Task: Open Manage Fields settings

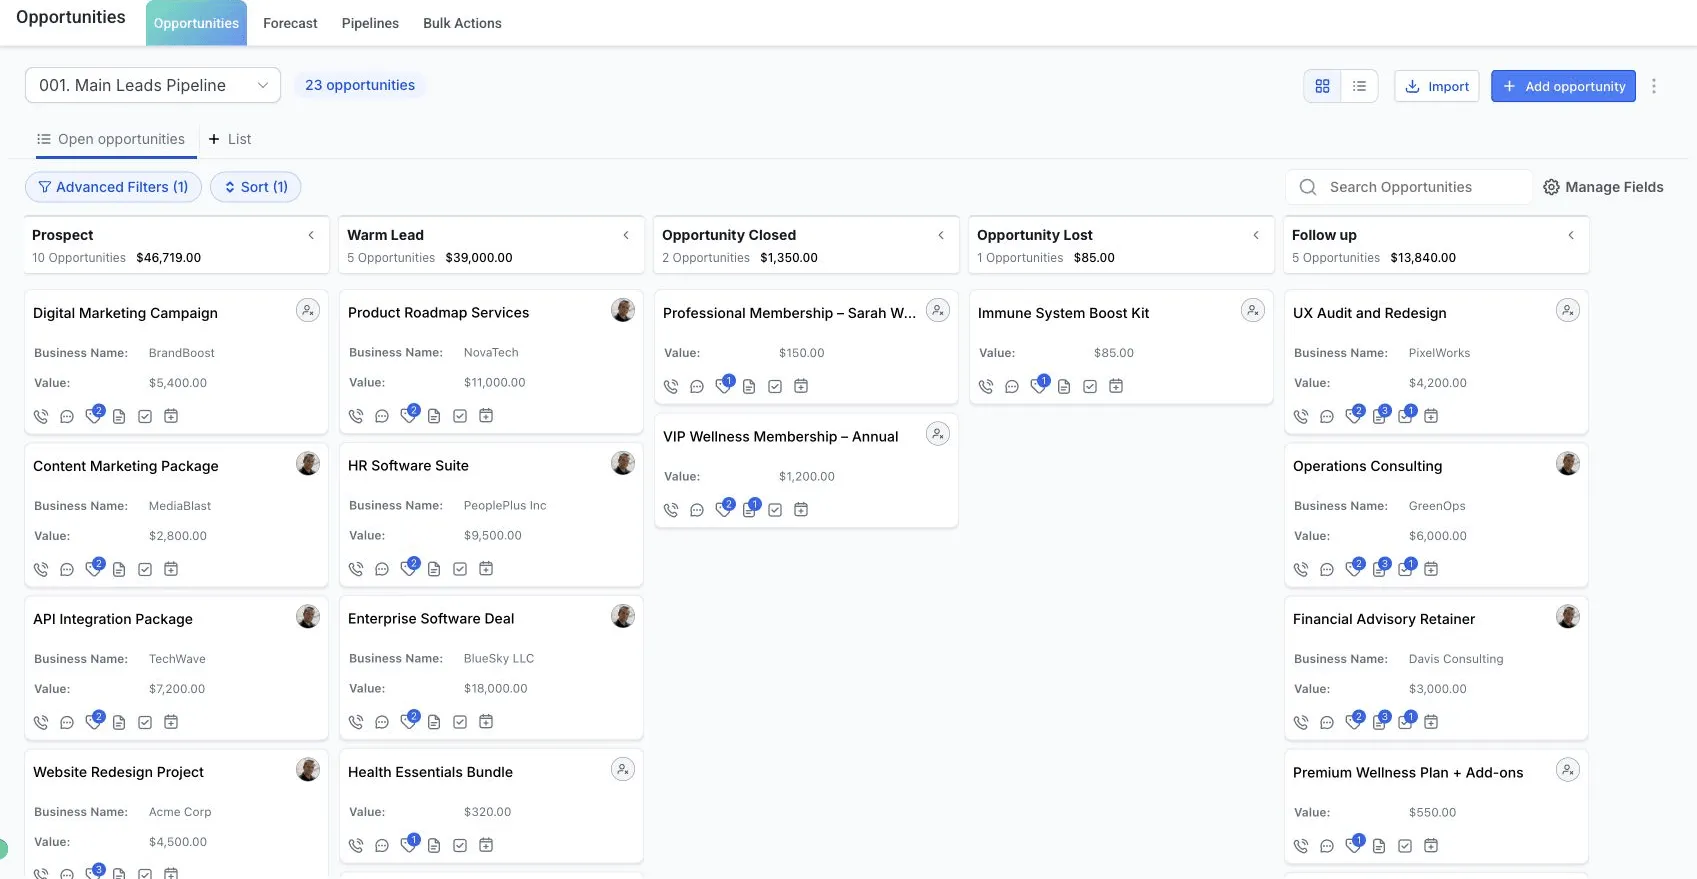Action: [x=1603, y=187]
